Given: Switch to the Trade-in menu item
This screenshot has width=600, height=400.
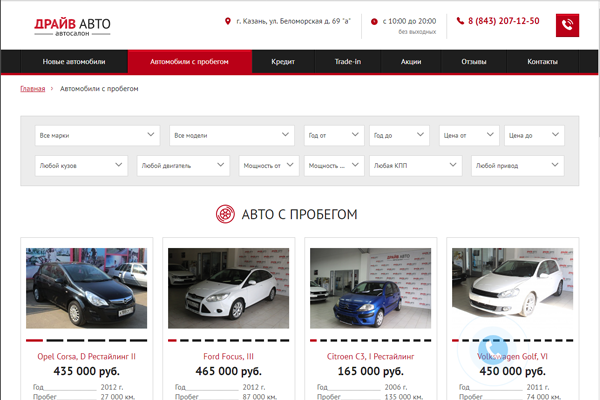Looking at the screenshot, I should (348, 62).
